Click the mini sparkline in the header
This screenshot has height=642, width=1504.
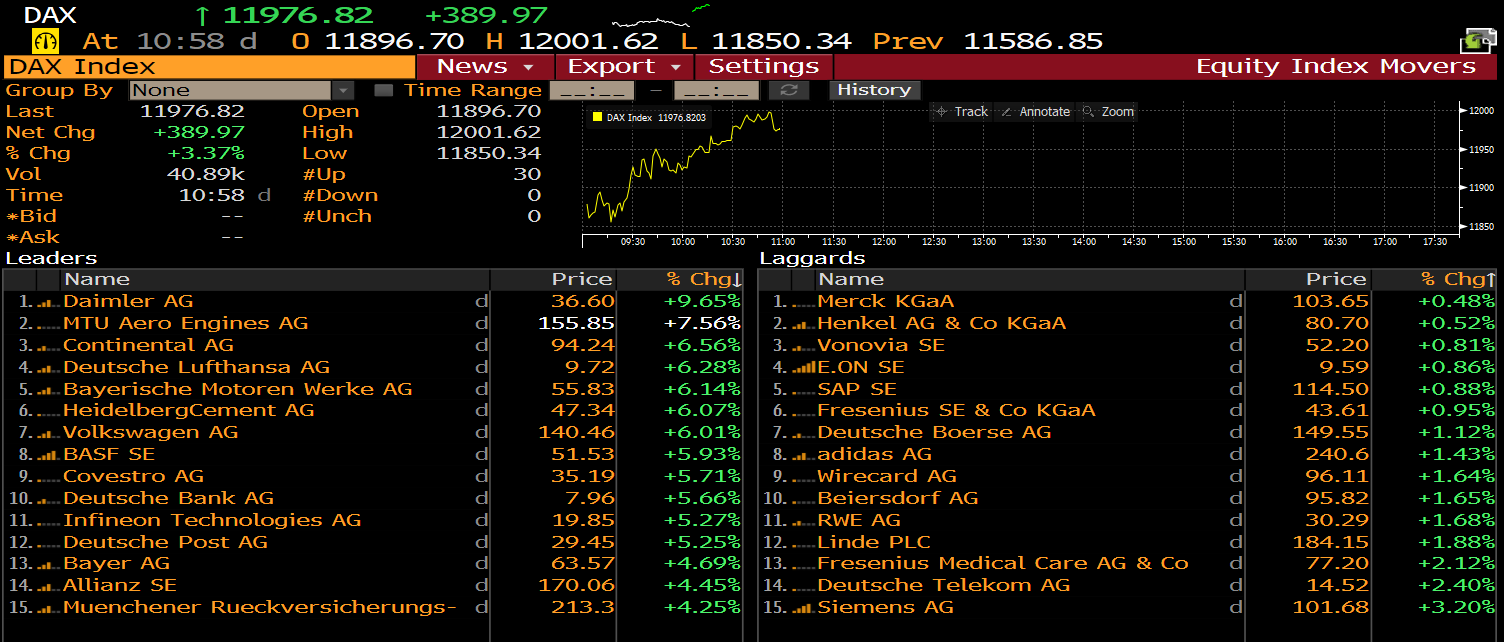[661, 15]
